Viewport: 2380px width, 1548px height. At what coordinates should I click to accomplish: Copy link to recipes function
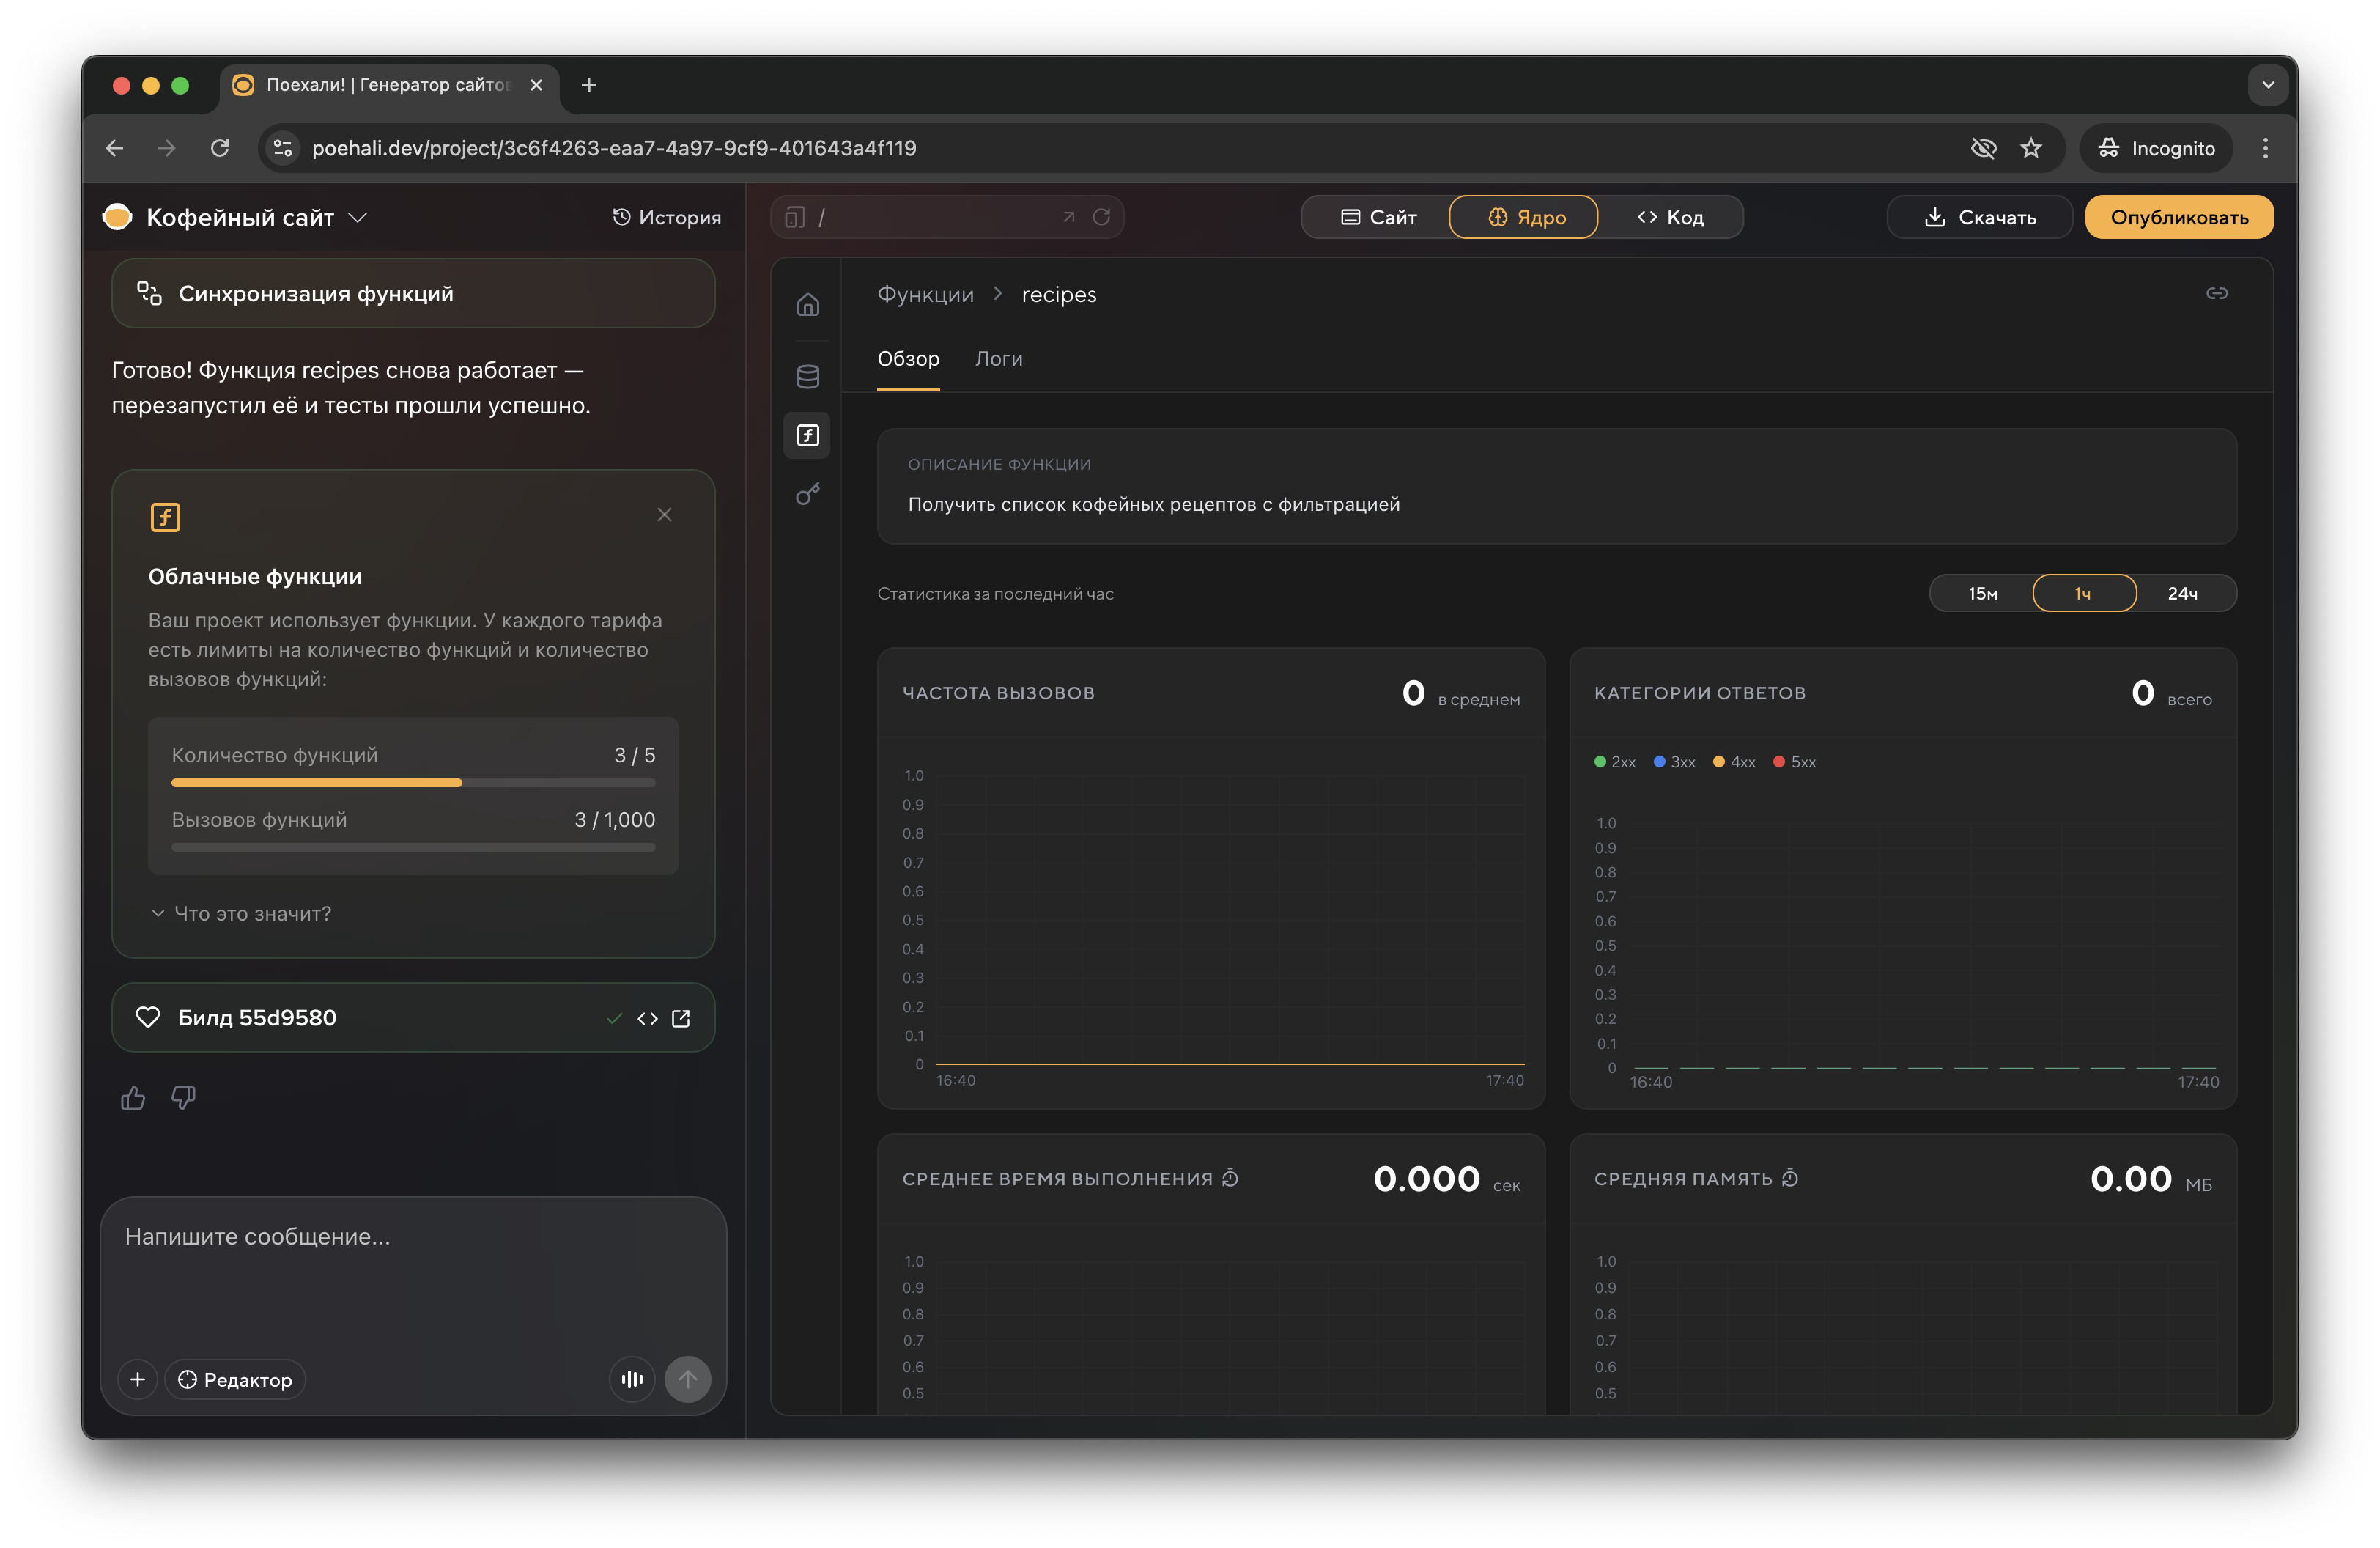(2216, 293)
